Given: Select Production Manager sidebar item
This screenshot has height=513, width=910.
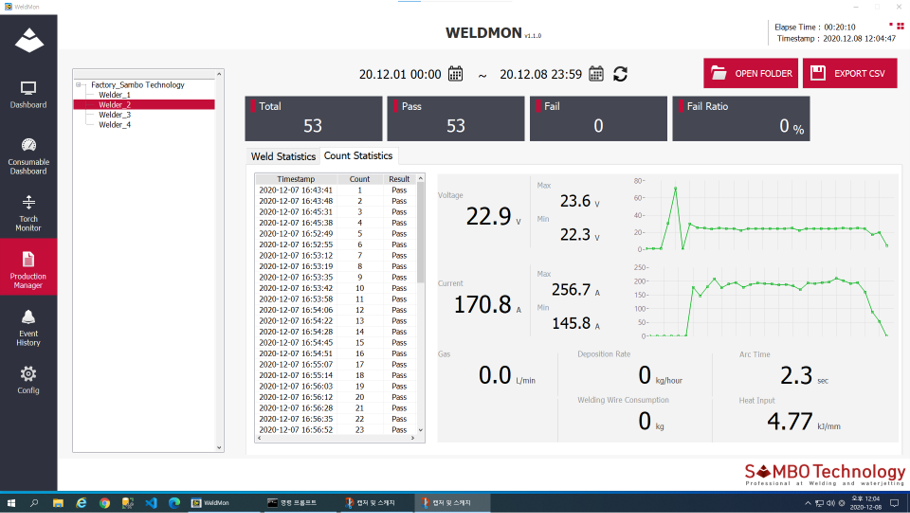Looking at the screenshot, I should point(28,268).
